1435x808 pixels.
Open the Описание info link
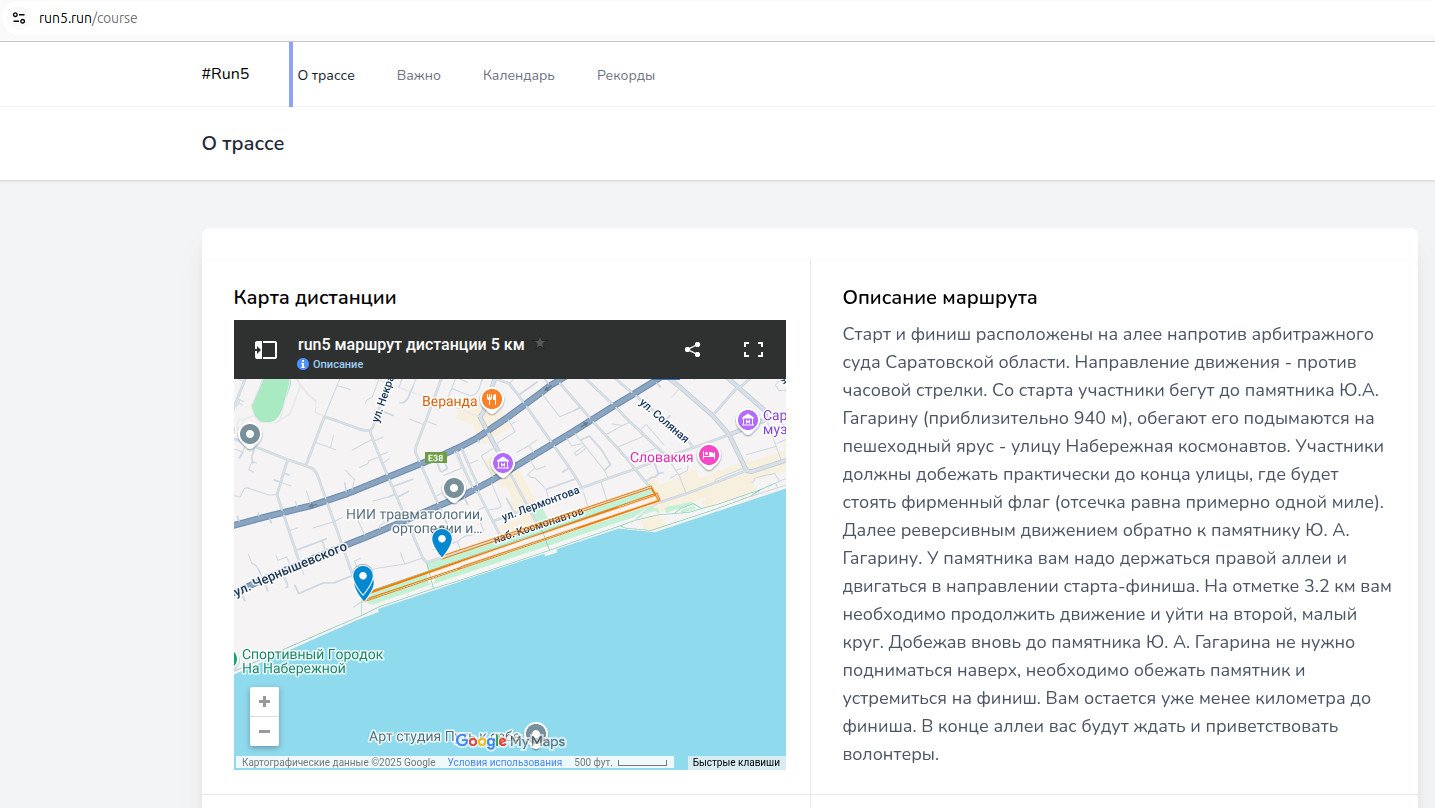331,364
